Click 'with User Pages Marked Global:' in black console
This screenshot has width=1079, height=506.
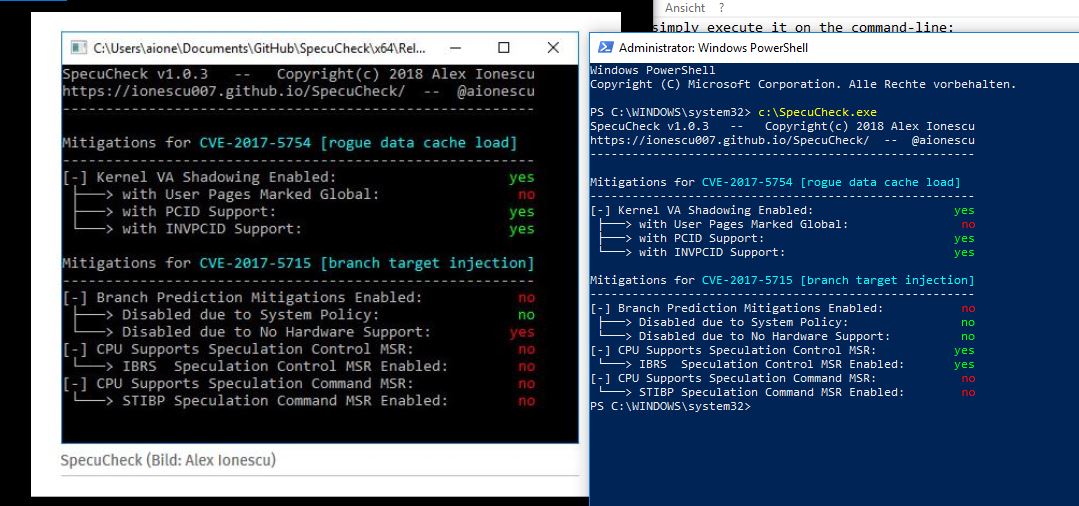[x=250, y=194]
